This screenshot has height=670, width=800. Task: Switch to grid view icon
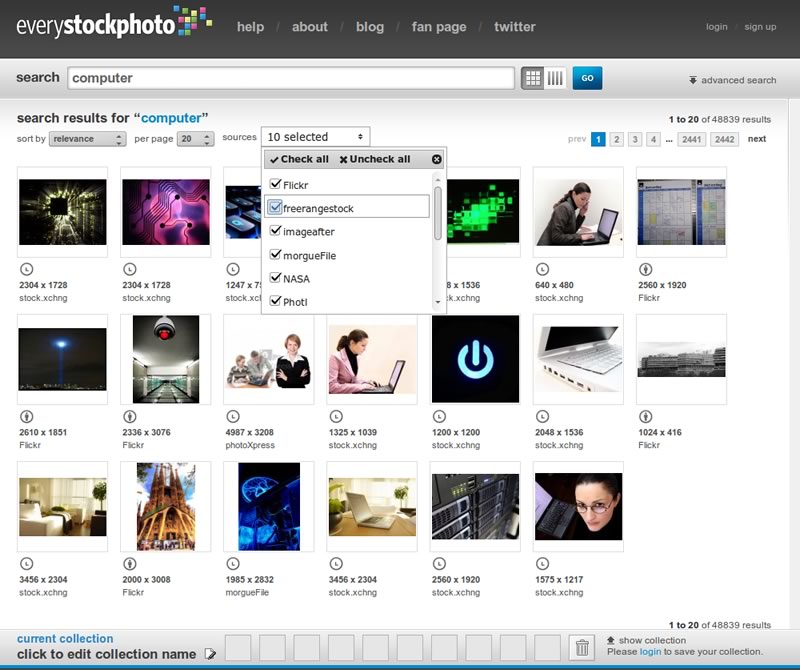(x=533, y=78)
